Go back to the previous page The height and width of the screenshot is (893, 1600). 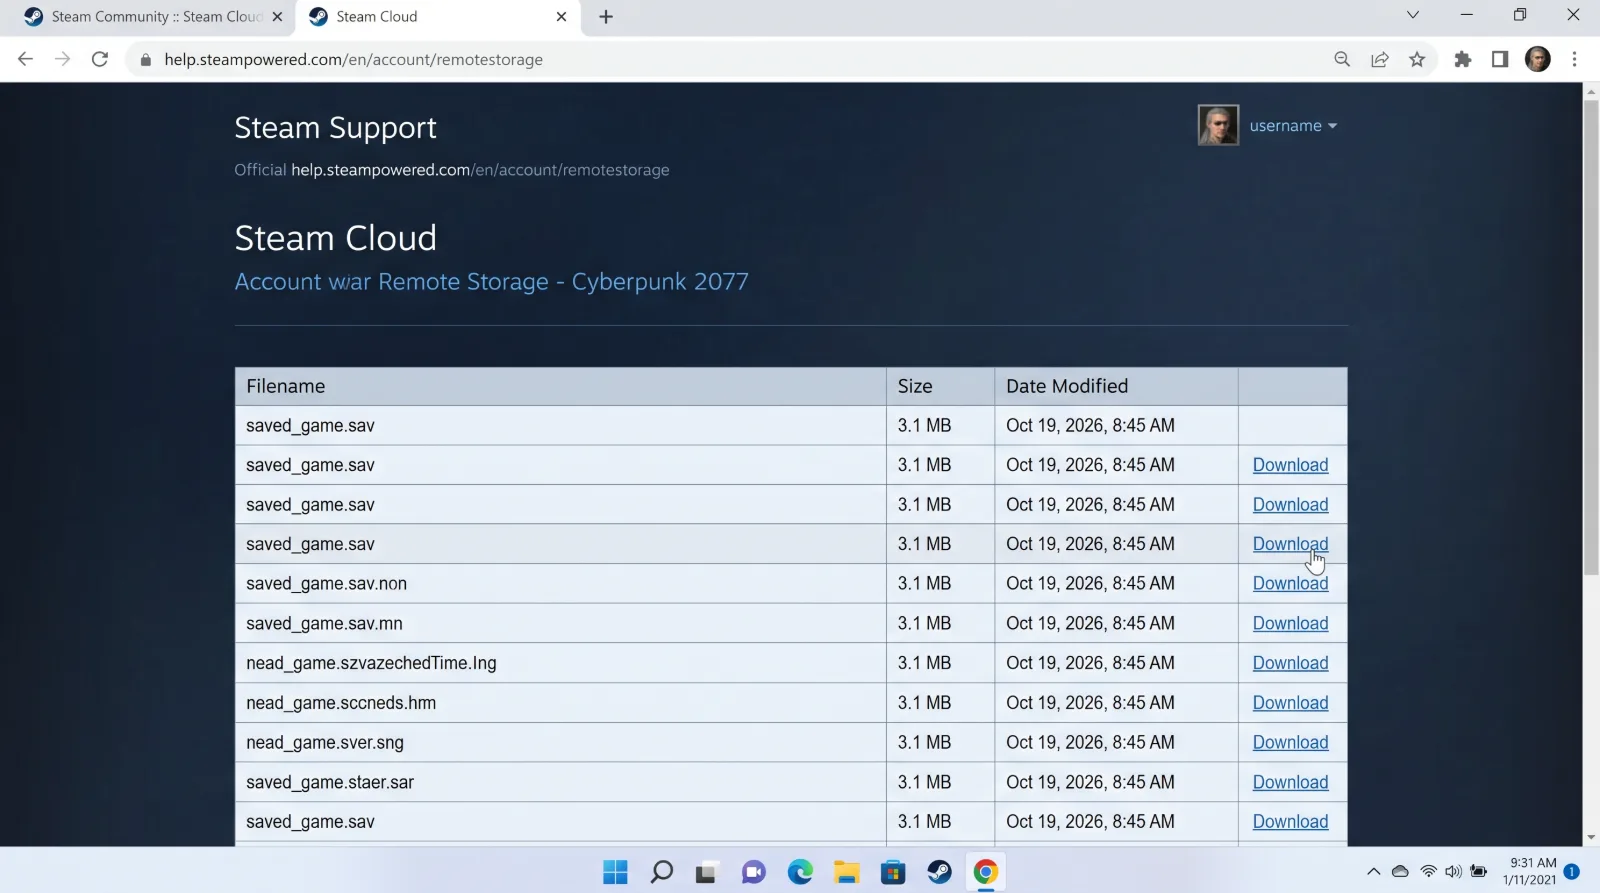click(26, 59)
